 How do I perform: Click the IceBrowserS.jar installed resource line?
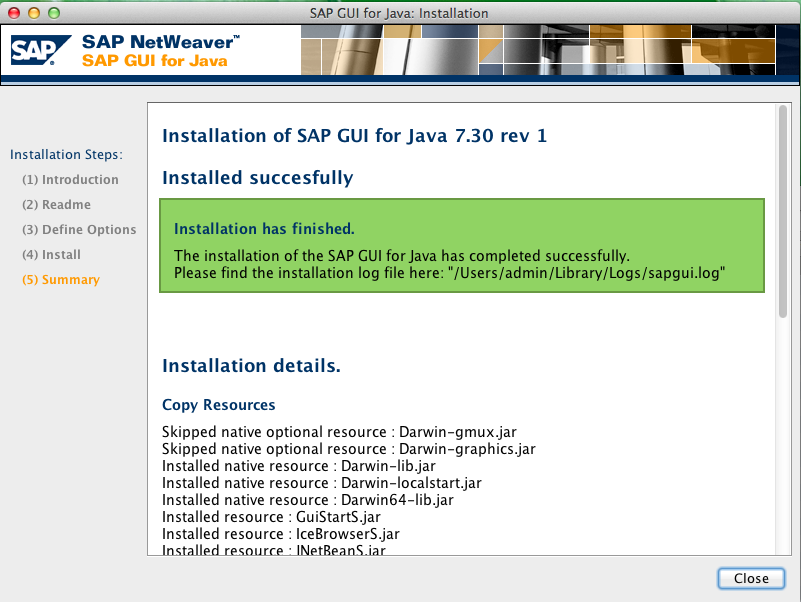pyautogui.click(x=280, y=534)
